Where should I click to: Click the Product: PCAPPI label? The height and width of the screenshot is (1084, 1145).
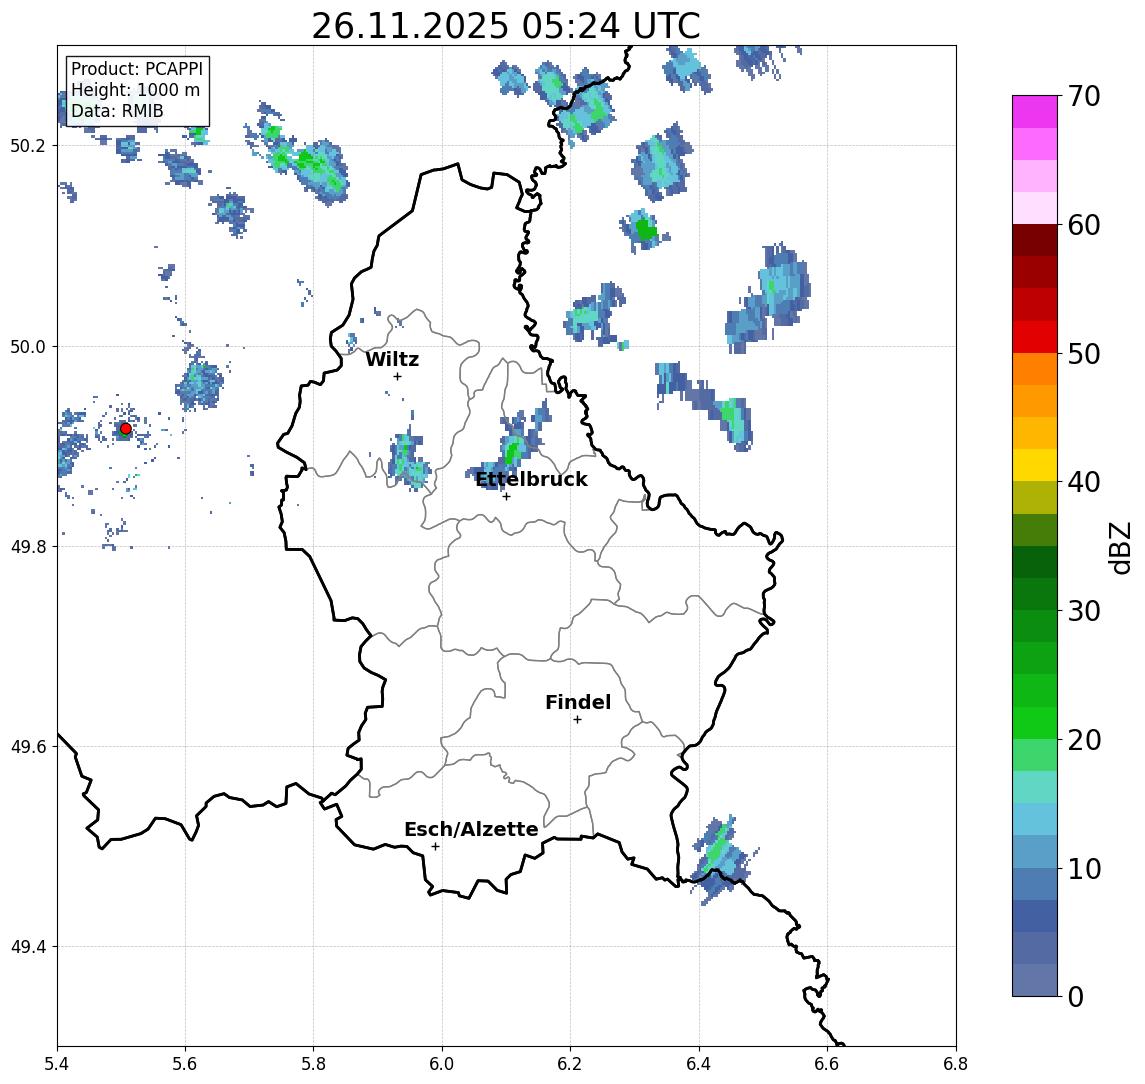137,69
